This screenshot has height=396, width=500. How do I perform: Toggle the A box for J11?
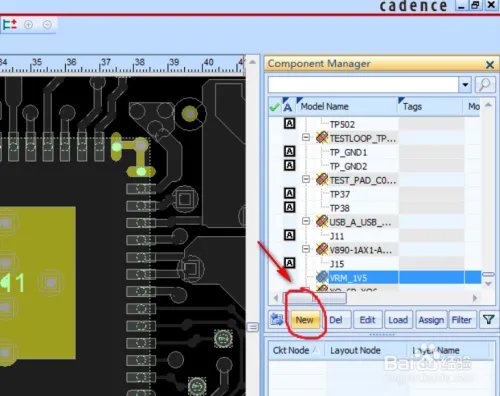(x=289, y=235)
